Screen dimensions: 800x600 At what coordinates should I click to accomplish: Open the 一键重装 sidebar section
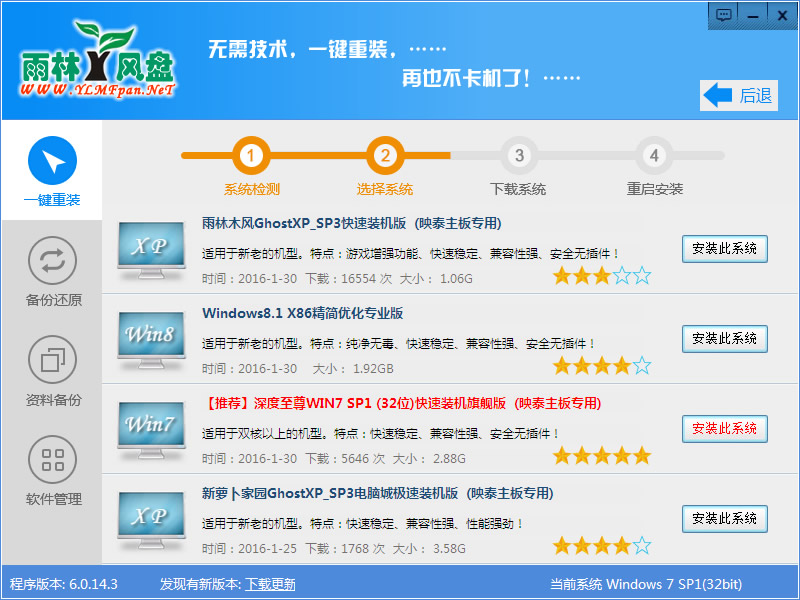52,170
